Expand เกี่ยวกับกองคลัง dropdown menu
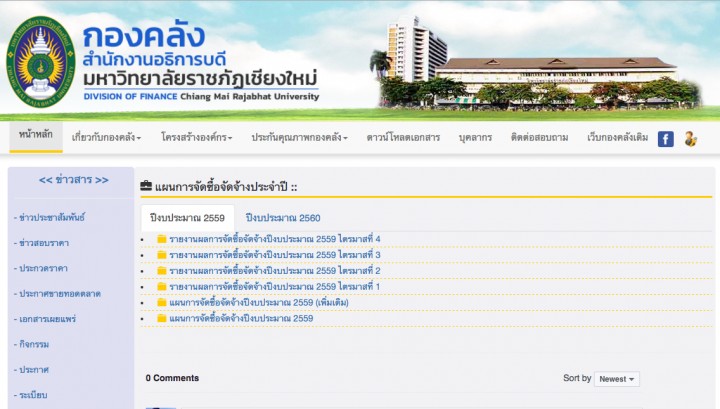 pyautogui.click(x=106, y=137)
